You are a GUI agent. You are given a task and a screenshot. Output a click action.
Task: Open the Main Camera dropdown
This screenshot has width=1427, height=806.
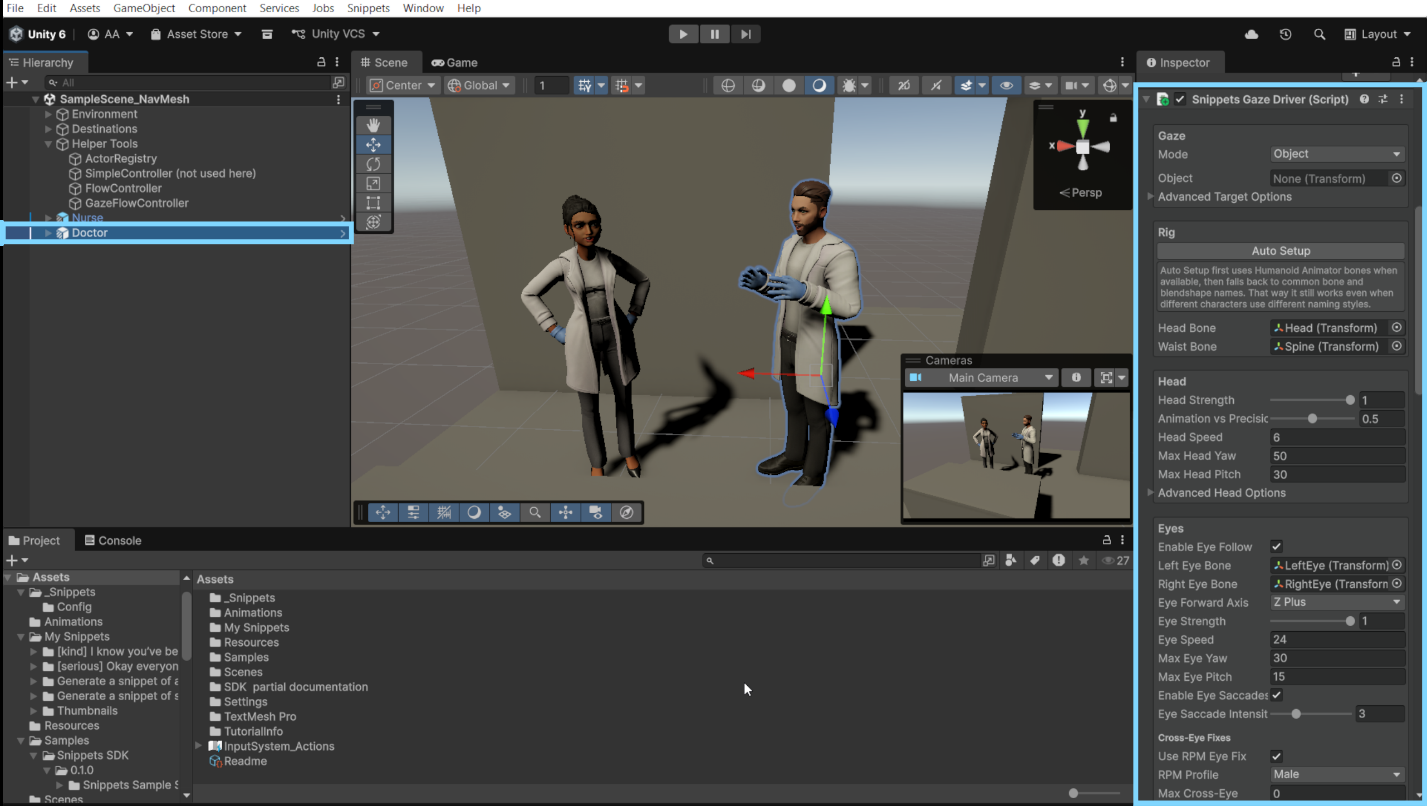(x=981, y=378)
